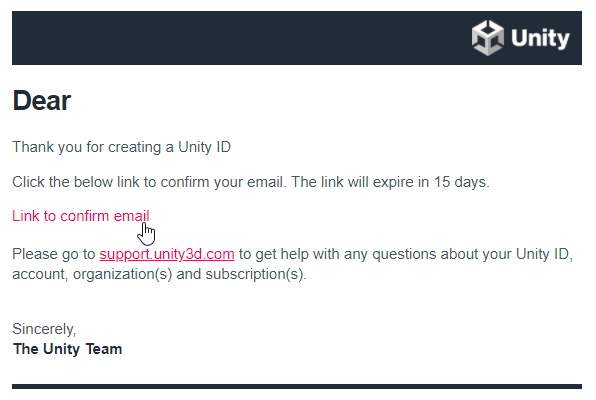Click the dark footer divider line
This screenshot has height=400, width=596.
297,386
